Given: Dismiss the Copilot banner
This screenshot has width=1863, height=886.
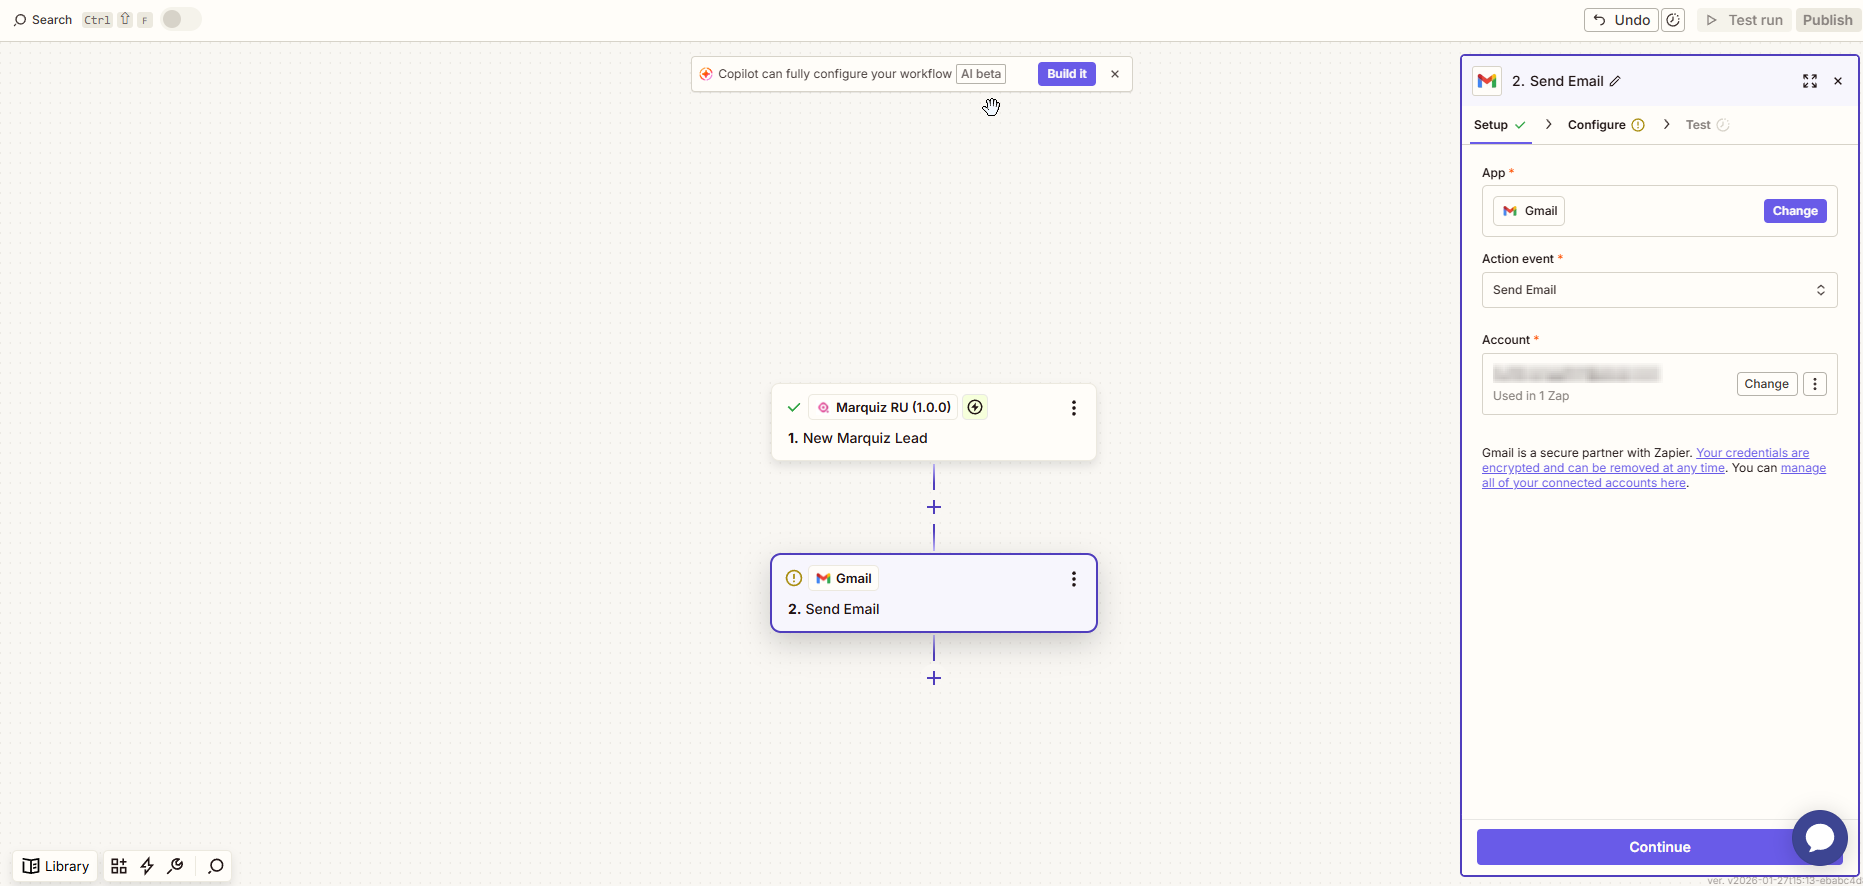Looking at the screenshot, I should (1115, 74).
